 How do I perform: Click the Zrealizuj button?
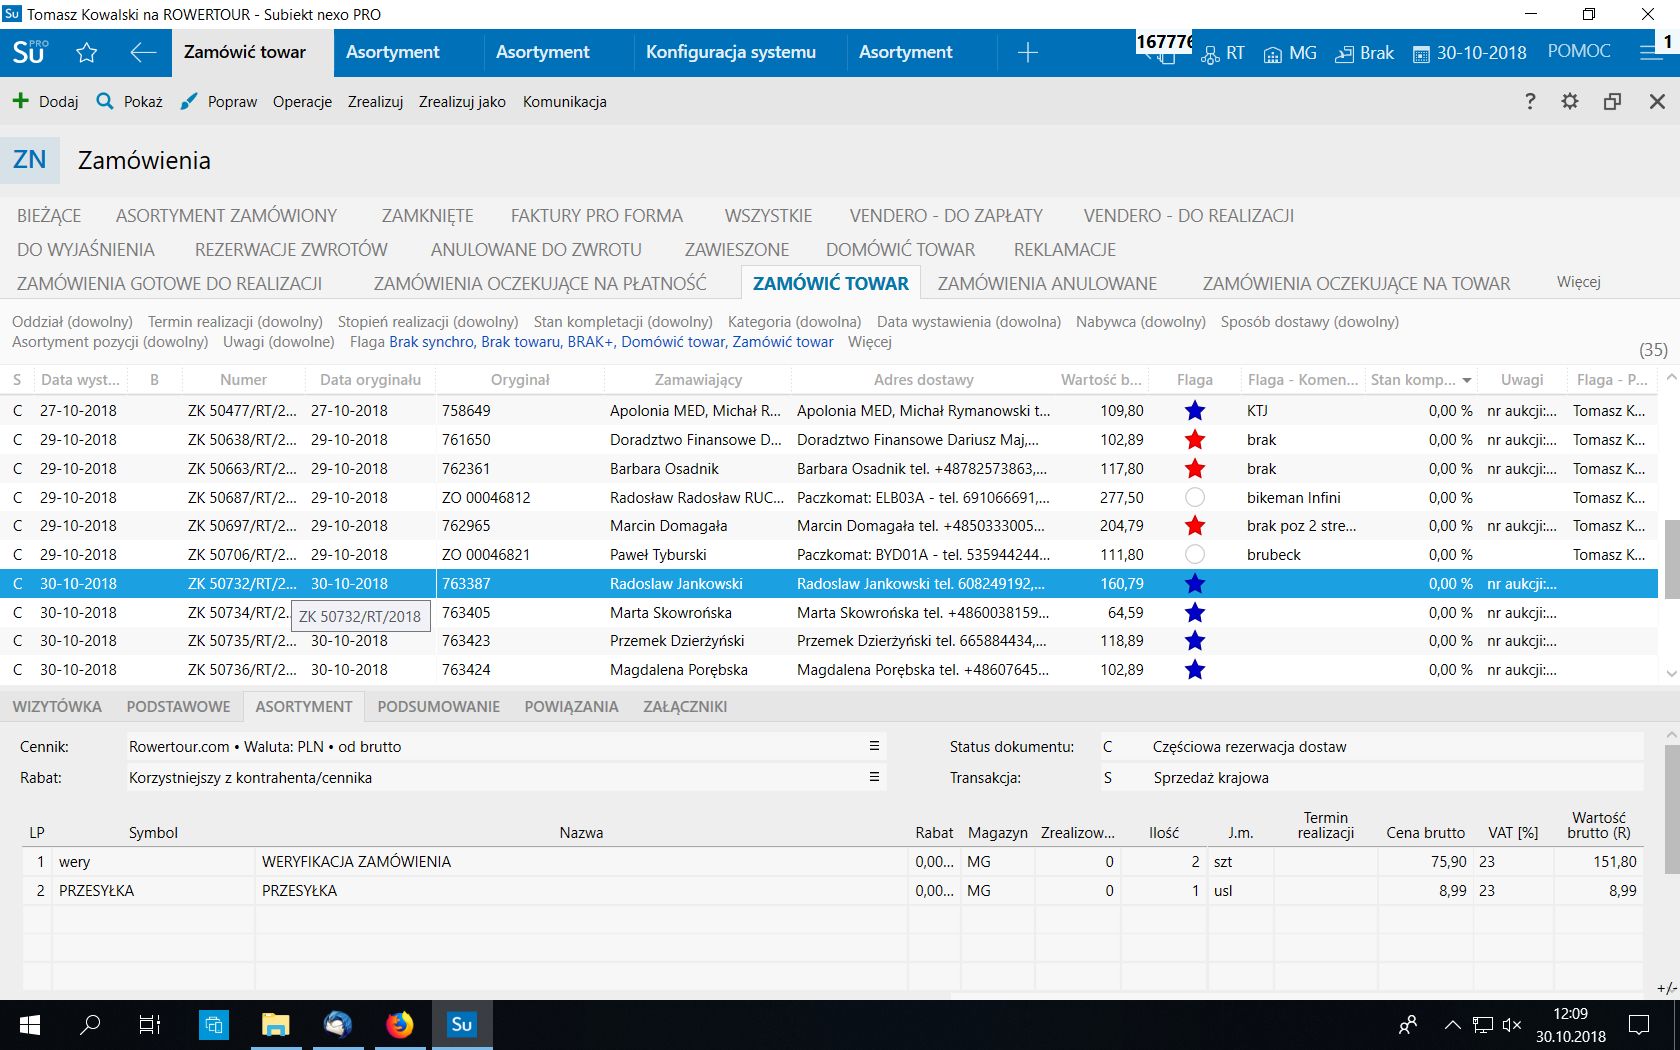pos(375,101)
